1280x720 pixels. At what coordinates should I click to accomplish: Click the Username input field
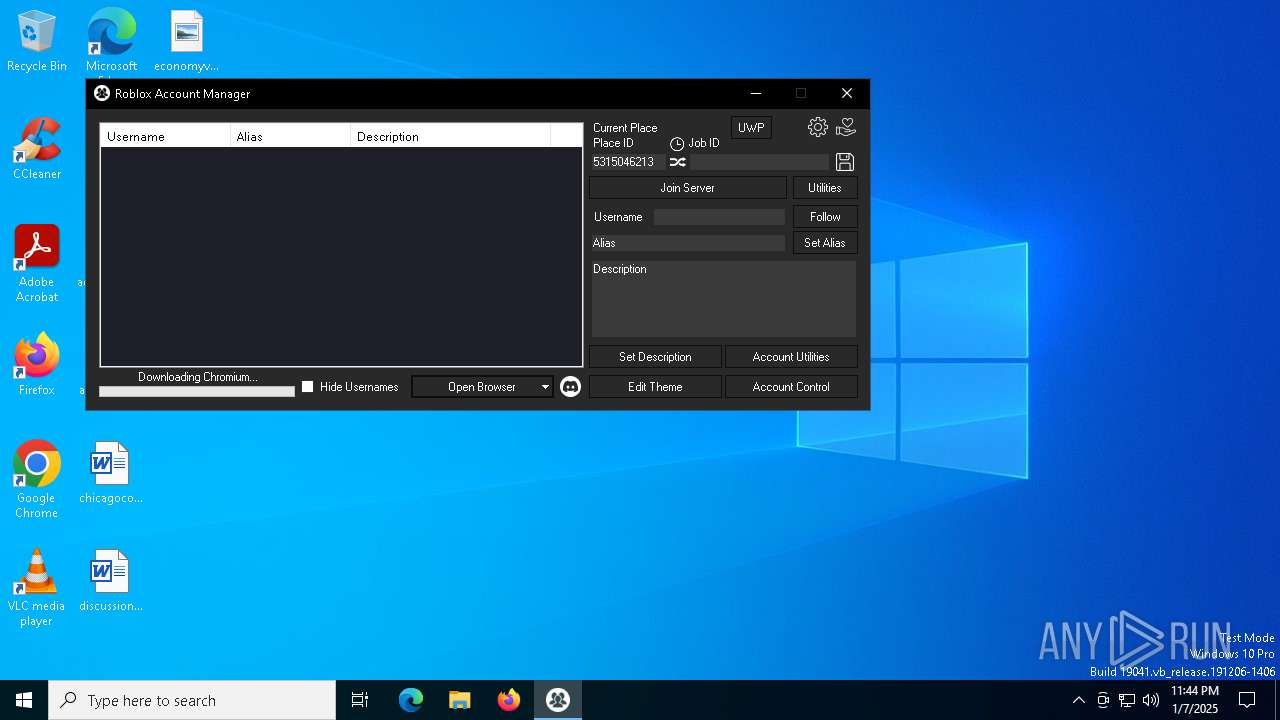coord(719,217)
